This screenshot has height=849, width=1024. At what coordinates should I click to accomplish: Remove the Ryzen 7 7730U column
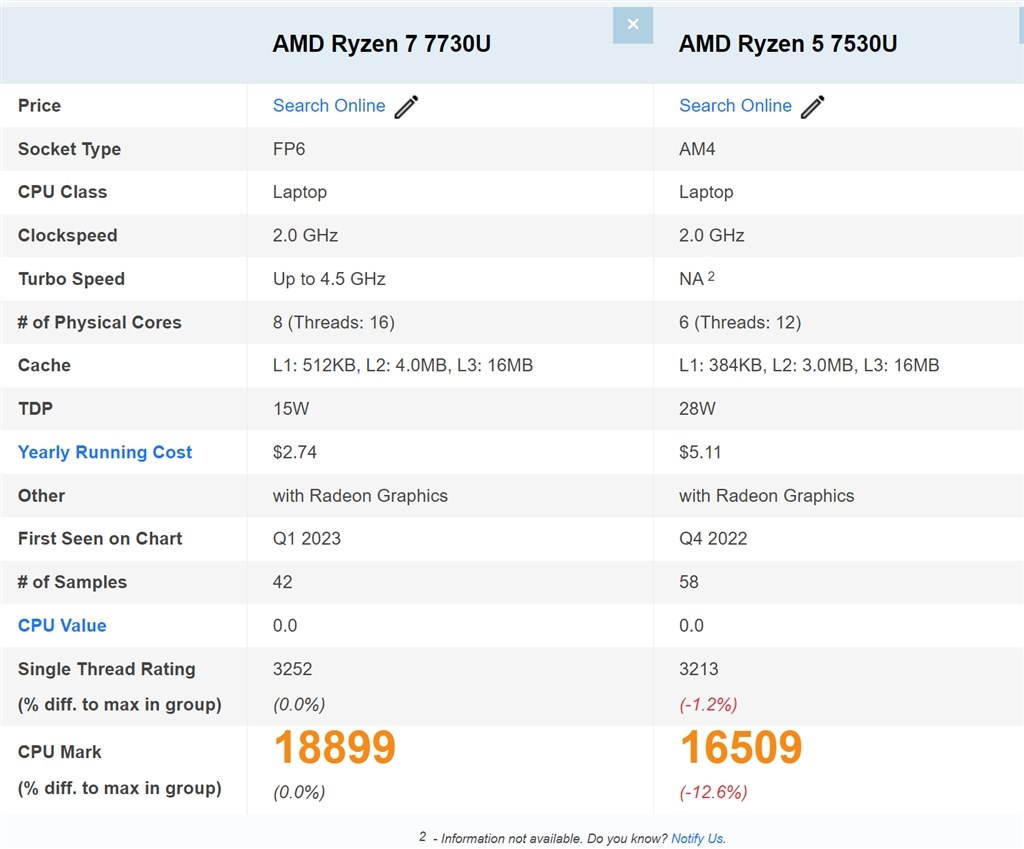click(632, 25)
